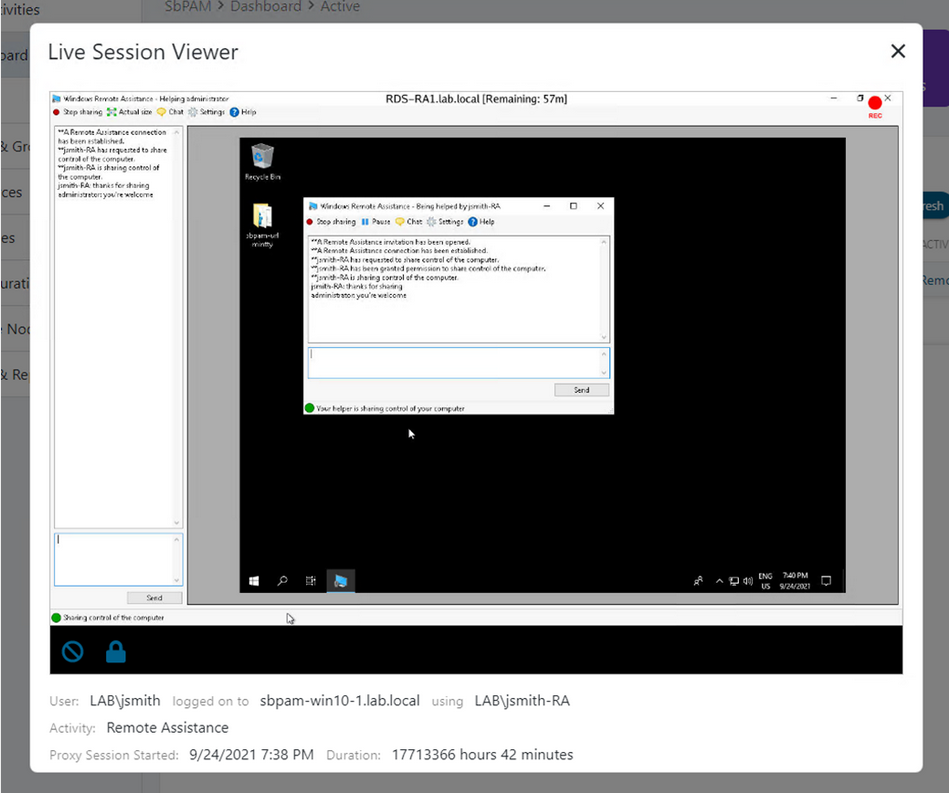949x793 pixels.
Task: Open the Recycle Bin desktop icon
Action: coord(262,160)
